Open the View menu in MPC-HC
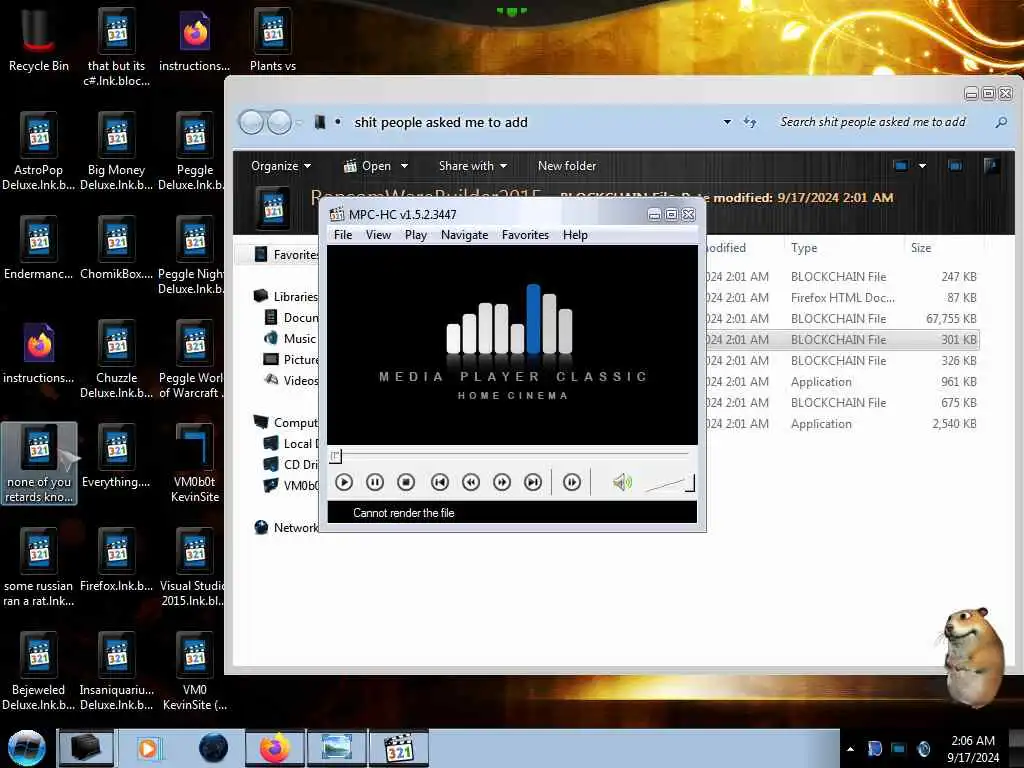Image resolution: width=1024 pixels, height=768 pixels. 378,234
